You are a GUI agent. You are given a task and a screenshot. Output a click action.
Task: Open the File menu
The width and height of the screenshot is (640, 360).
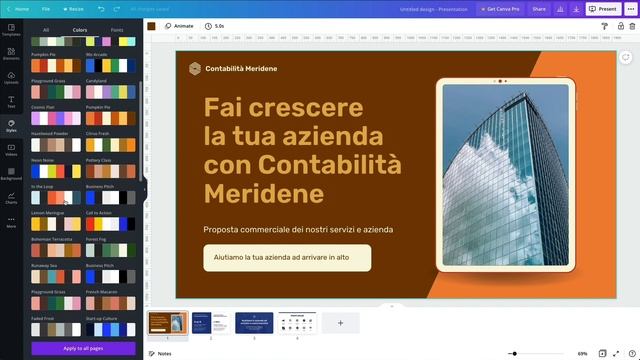coord(46,9)
